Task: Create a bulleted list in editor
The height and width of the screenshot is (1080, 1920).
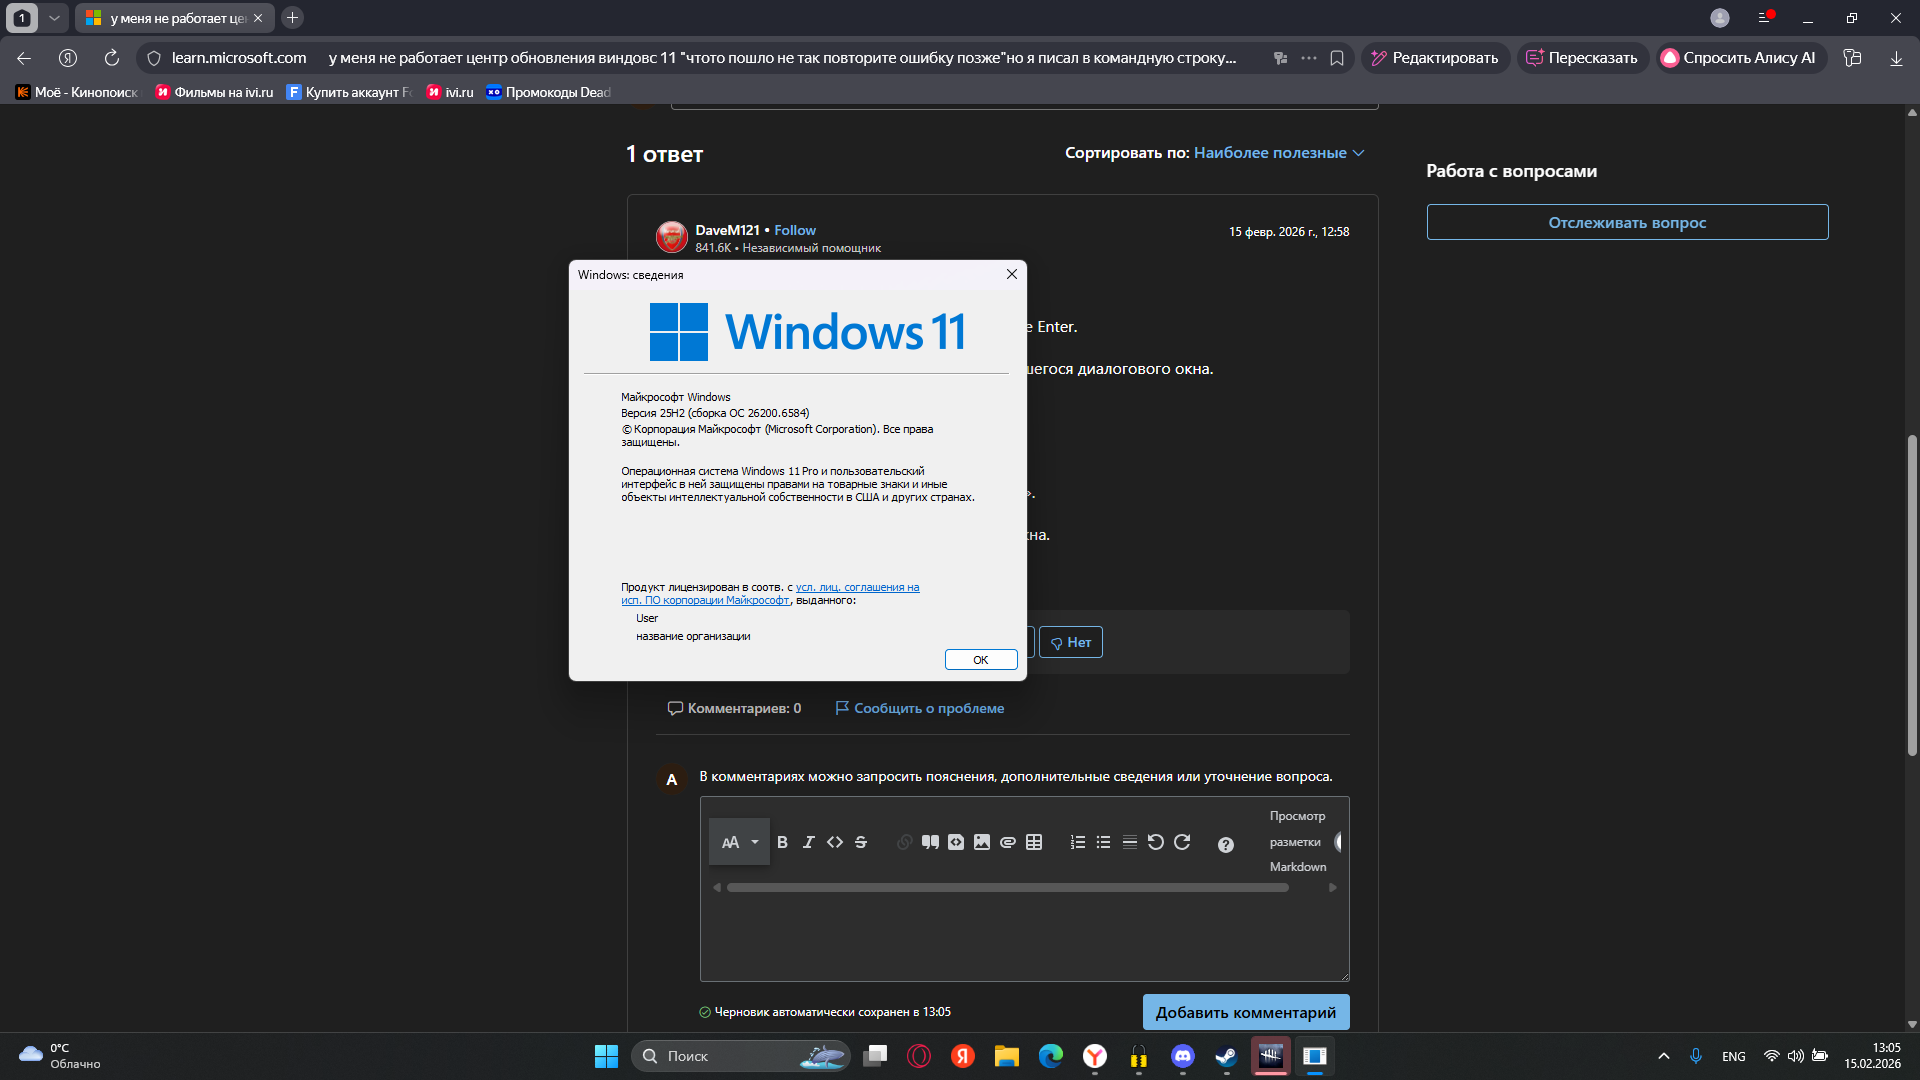Action: pos(1103,842)
